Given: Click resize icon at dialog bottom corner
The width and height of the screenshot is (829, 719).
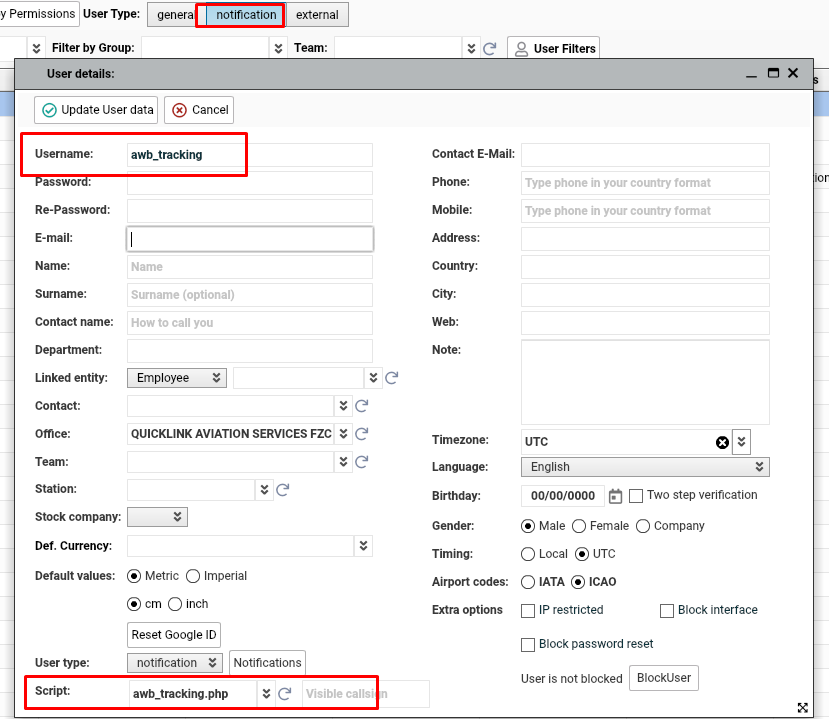Looking at the screenshot, I should [x=802, y=707].
